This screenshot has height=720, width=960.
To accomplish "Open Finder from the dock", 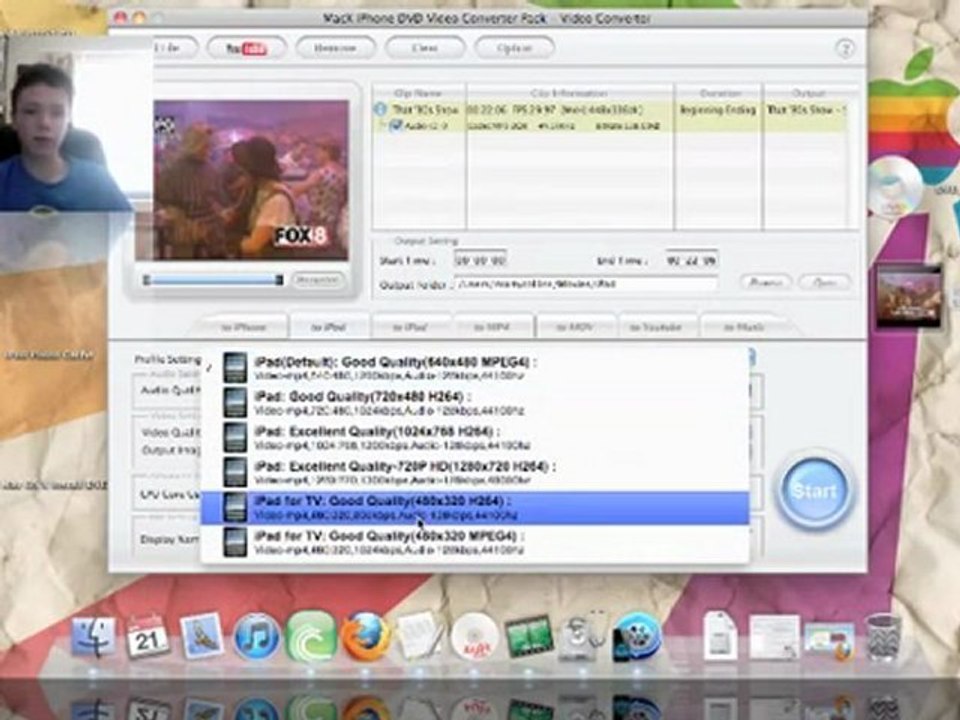I will (92, 637).
